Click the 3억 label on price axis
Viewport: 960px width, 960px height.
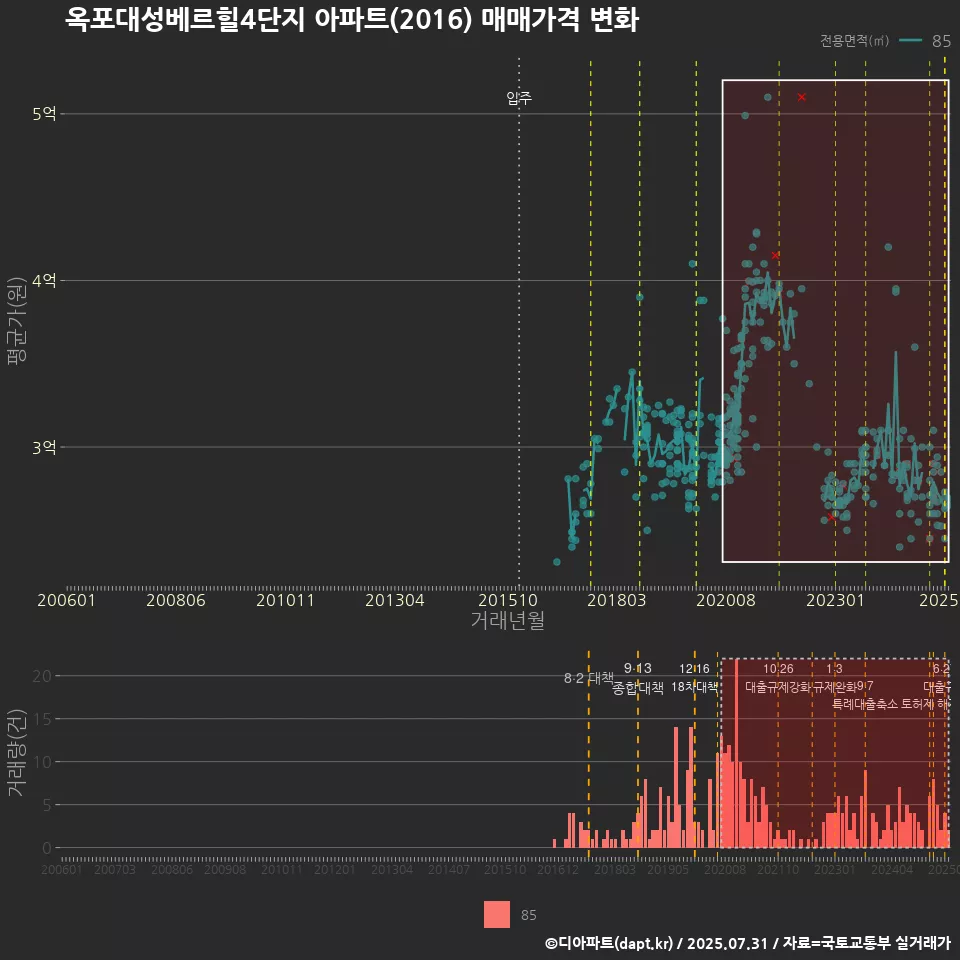point(44,448)
